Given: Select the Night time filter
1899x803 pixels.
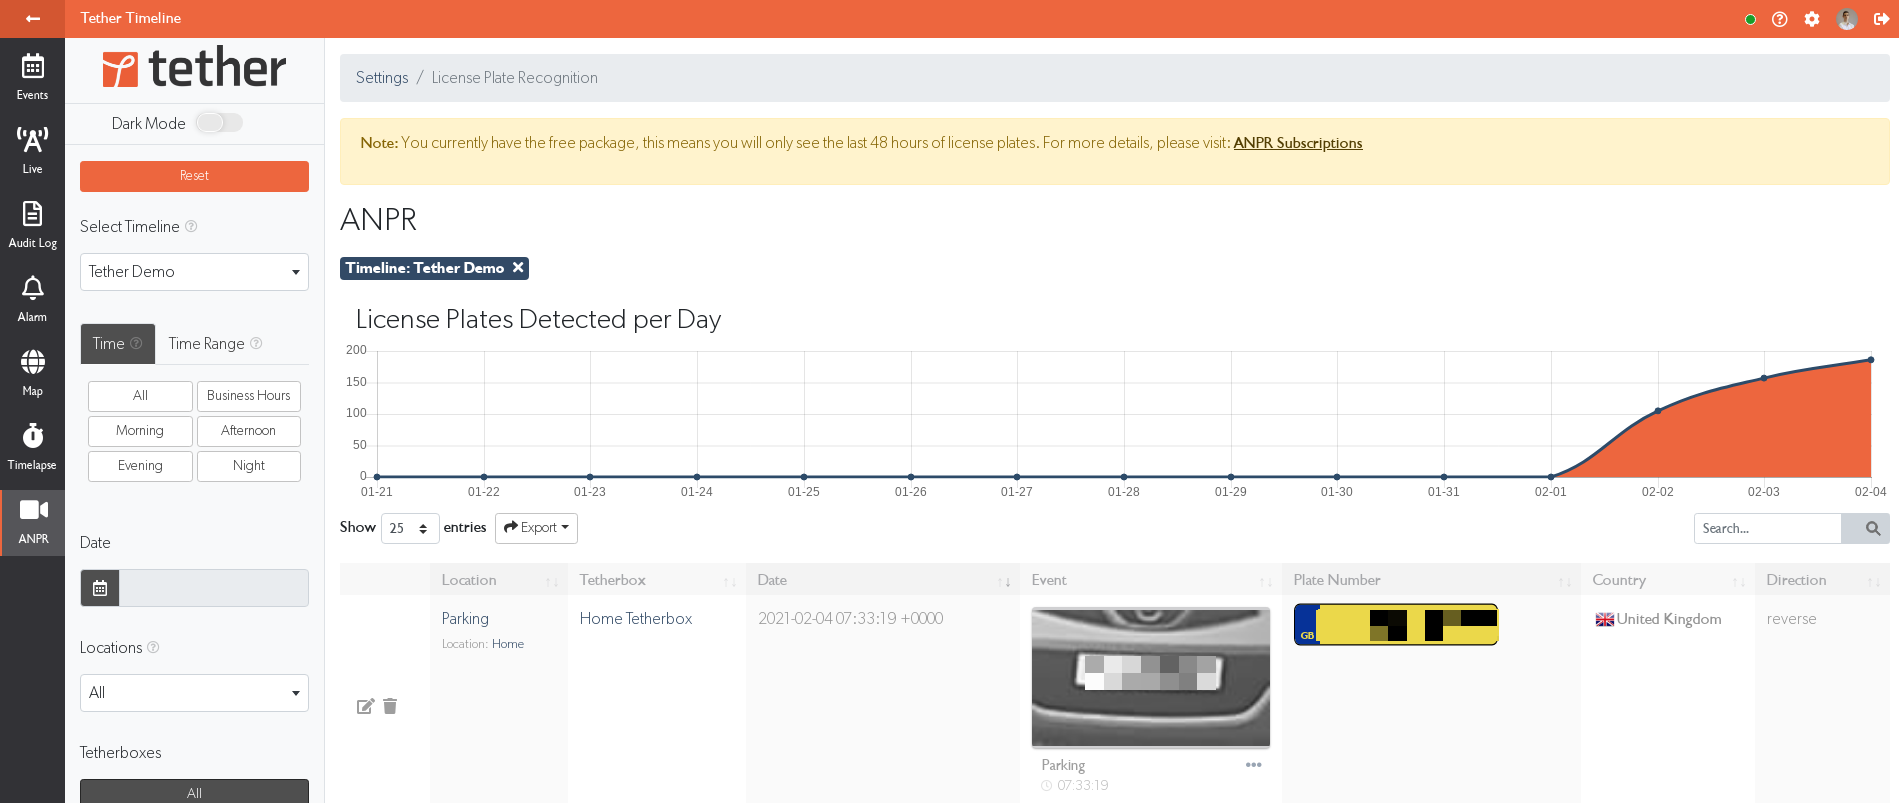Looking at the screenshot, I should [x=248, y=466].
